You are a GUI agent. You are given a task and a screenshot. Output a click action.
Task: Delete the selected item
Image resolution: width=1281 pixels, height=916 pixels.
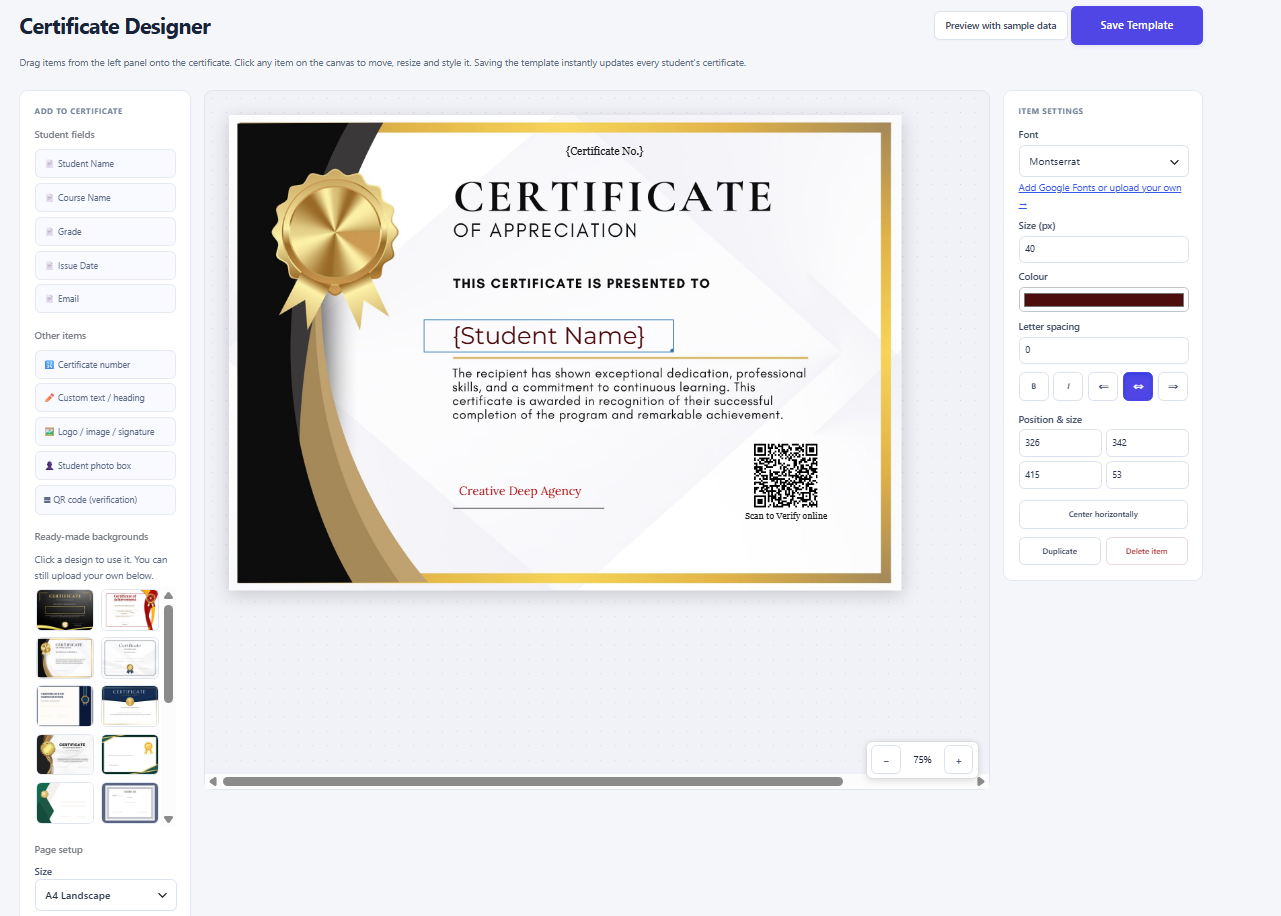tap(1146, 551)
